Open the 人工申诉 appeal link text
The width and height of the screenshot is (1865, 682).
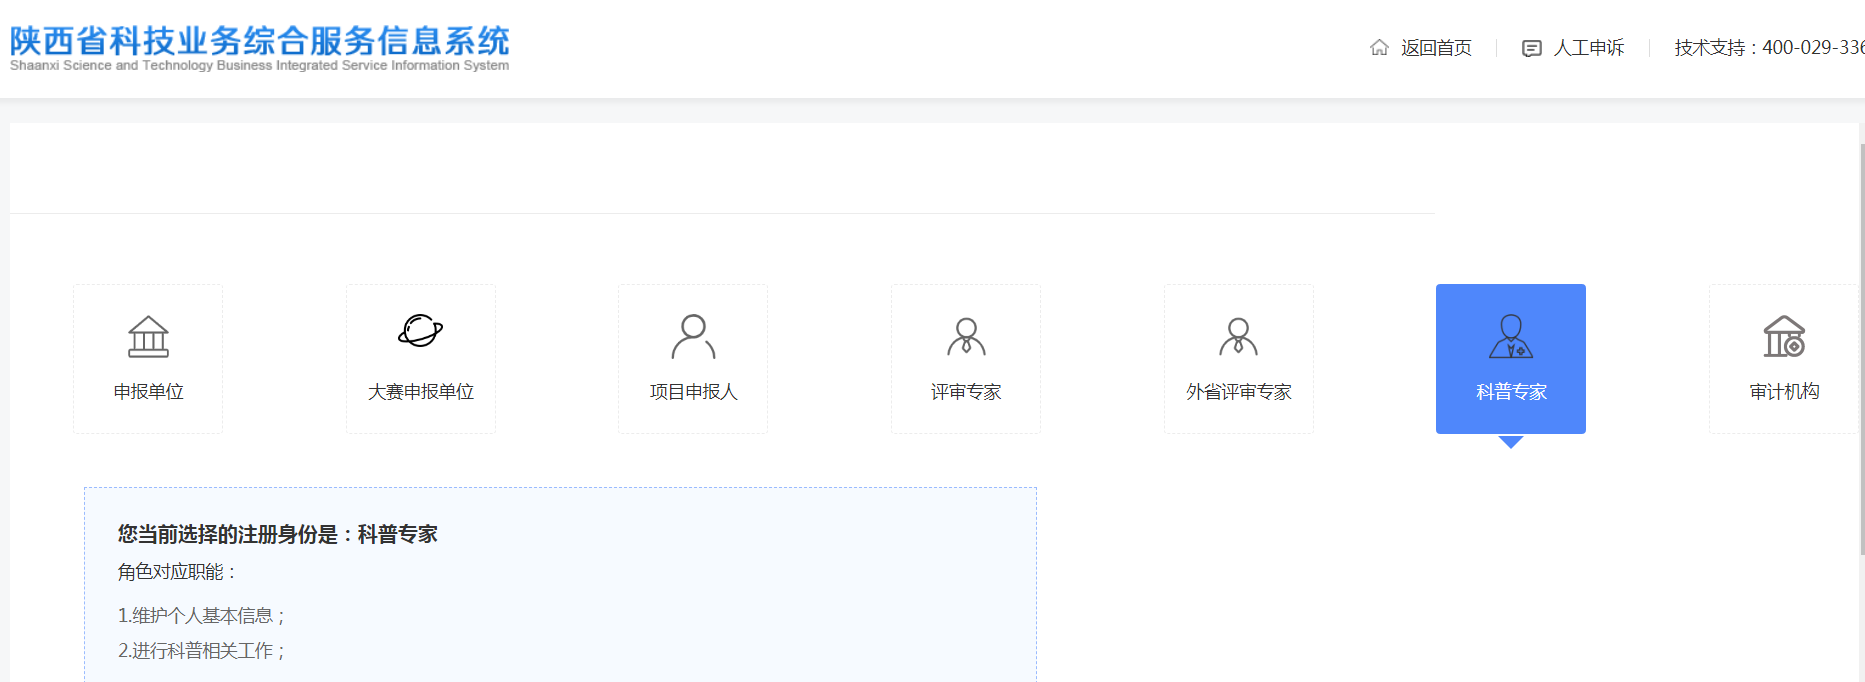click(1588, 48)
